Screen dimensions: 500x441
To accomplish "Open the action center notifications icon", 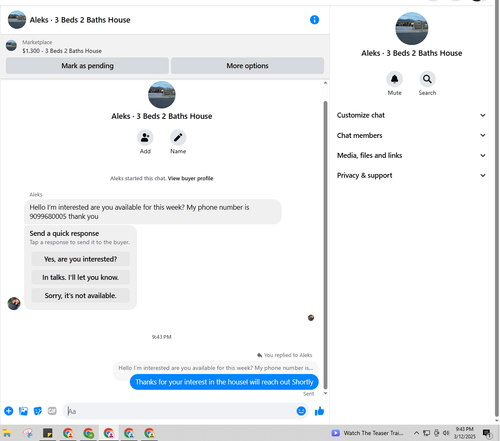I will pyautogui.click(x=487, y=433).
